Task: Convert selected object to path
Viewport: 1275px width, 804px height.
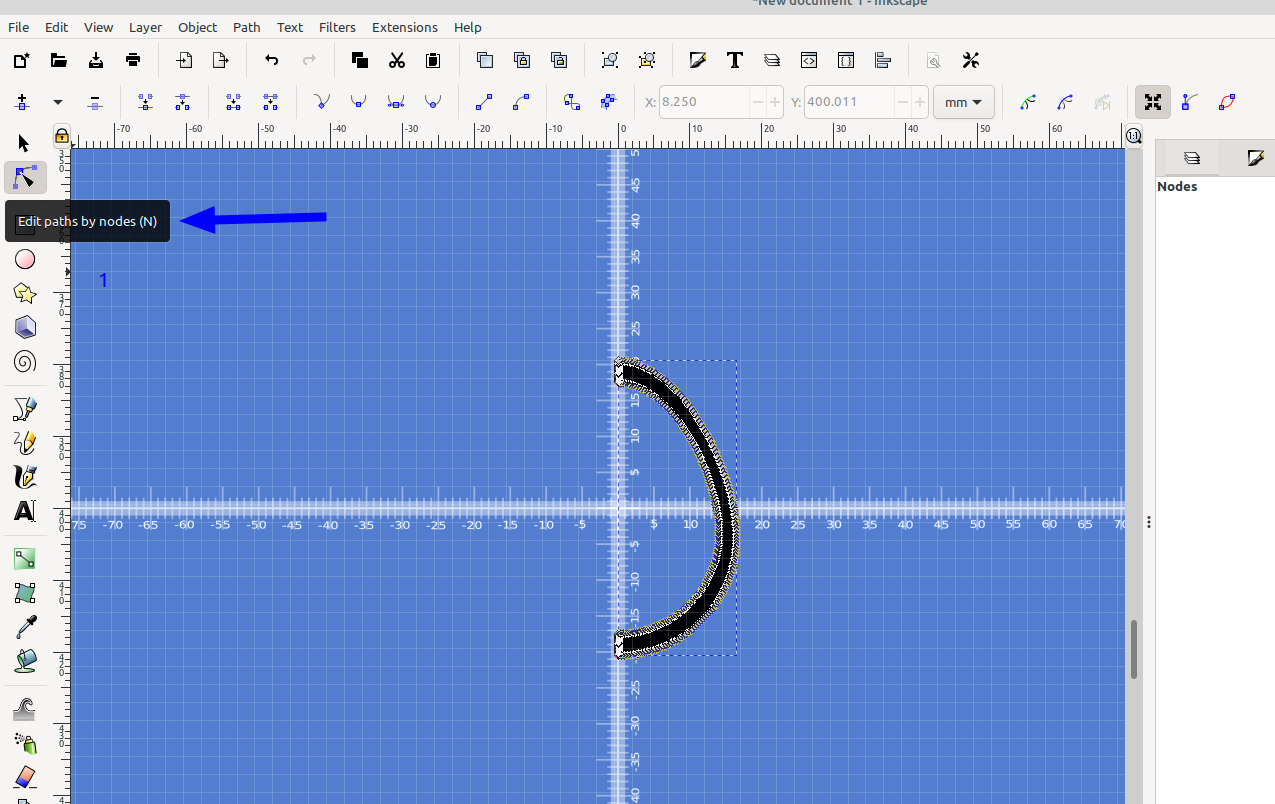Action: (572, 102)
